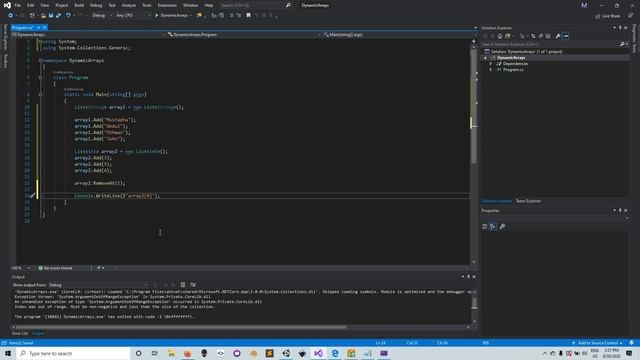Open Microsoft Edge from taskbar
This screenshot has height=360, width=640.
tap(335, 353)
